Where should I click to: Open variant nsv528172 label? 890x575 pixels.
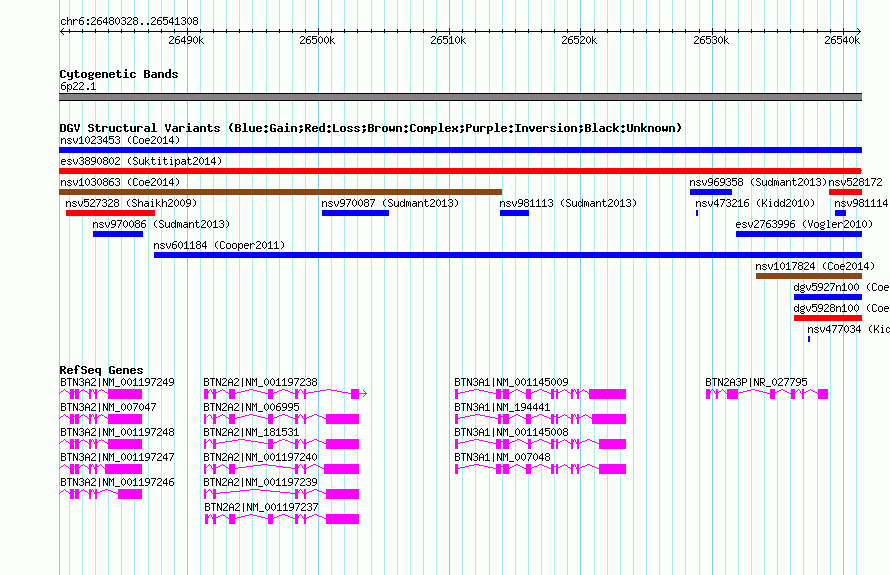pos(855,182)
